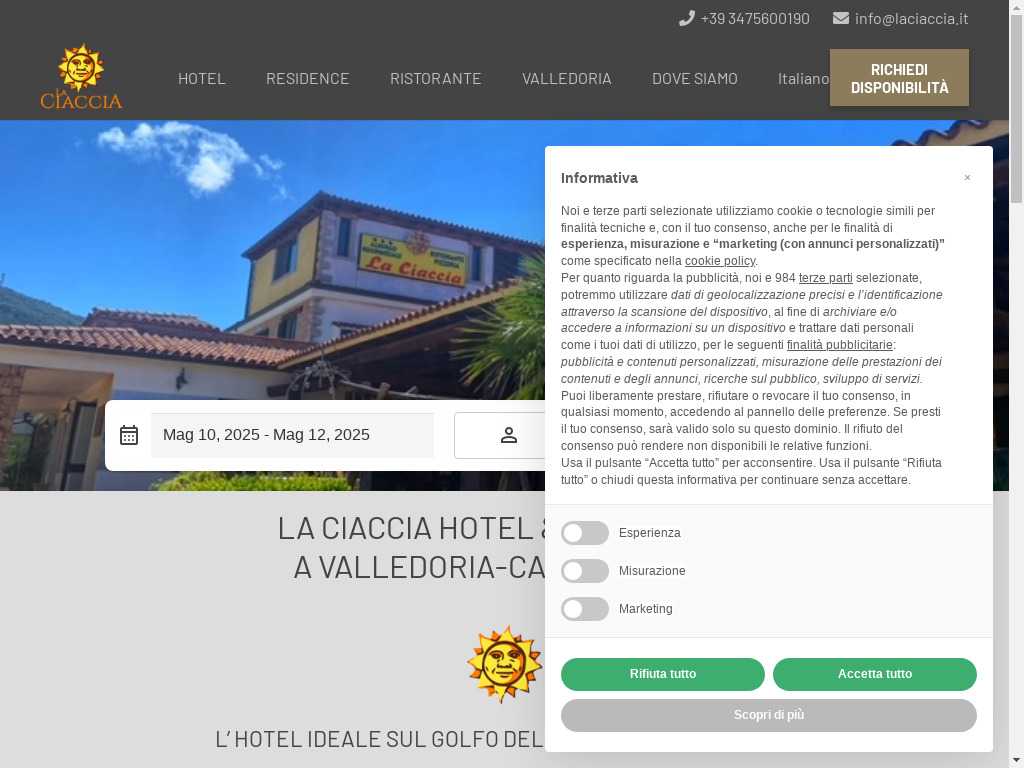The image size is (1024, 768).
Task: Open the cookie policy link
Action: (x=720, y=261)
